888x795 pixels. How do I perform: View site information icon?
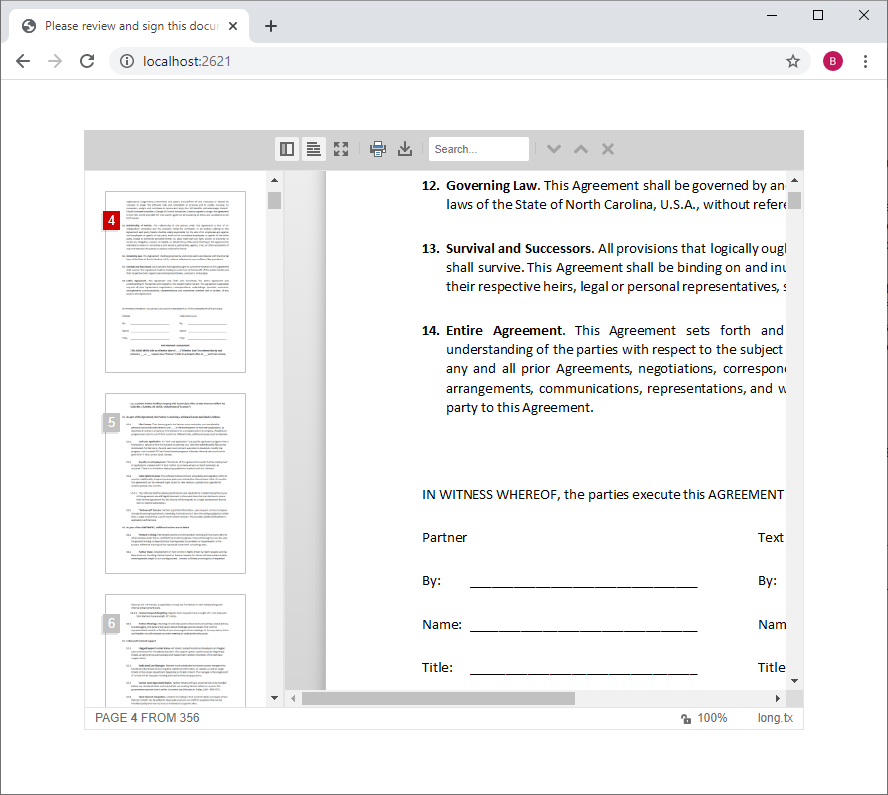pyautogui.click(x=127, y=61)
